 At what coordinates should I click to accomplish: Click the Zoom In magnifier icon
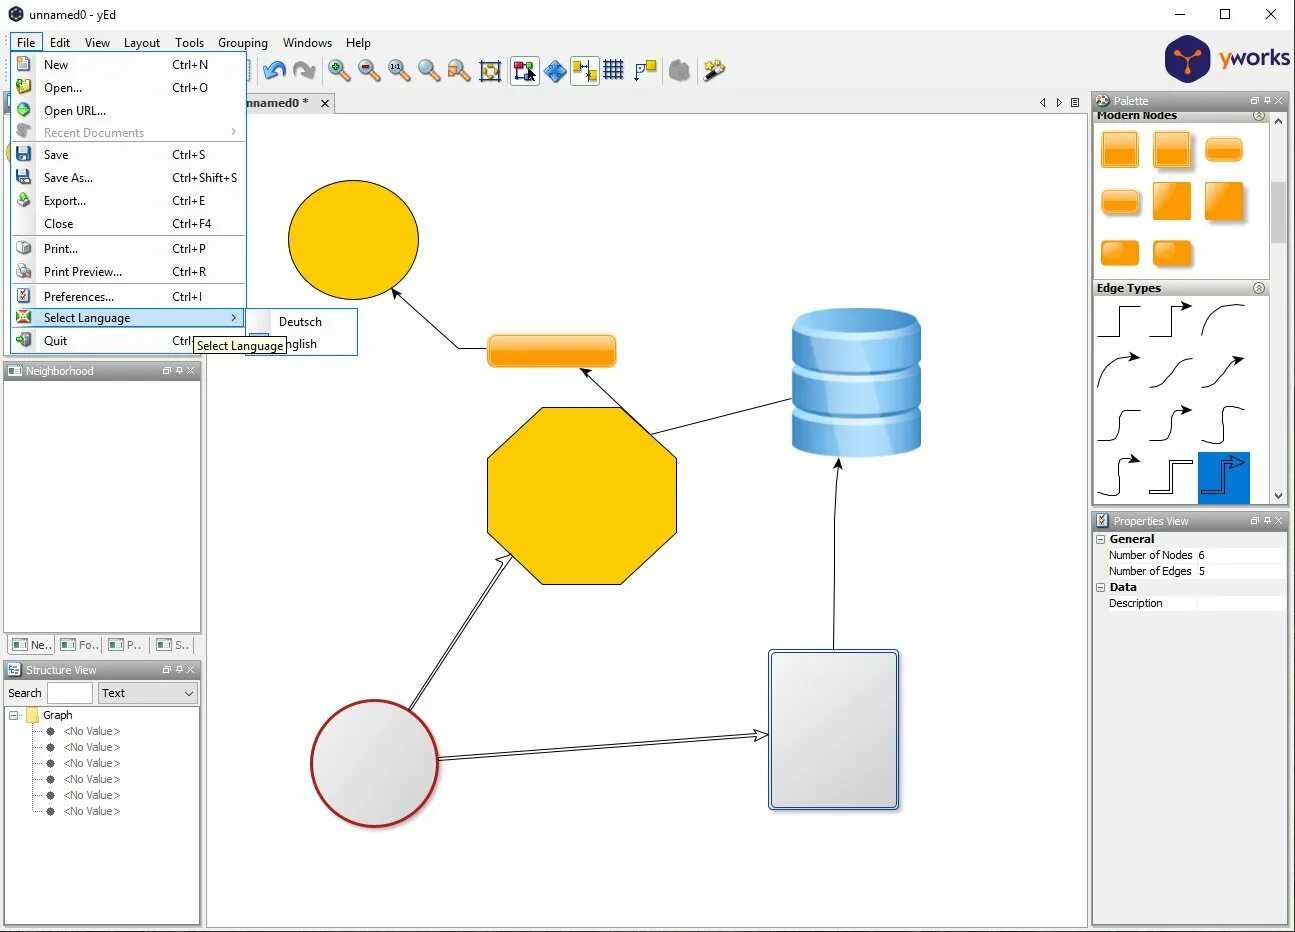point(339,70)
